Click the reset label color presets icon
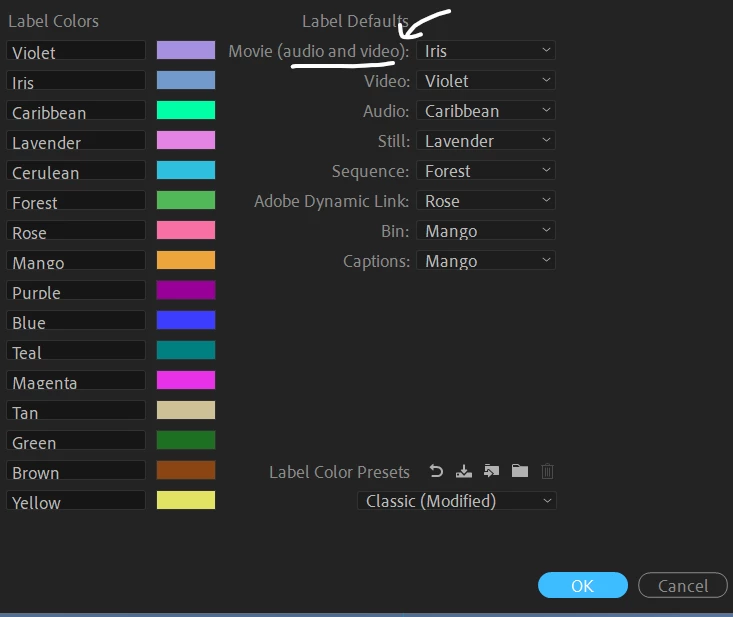 click(436, 471)
